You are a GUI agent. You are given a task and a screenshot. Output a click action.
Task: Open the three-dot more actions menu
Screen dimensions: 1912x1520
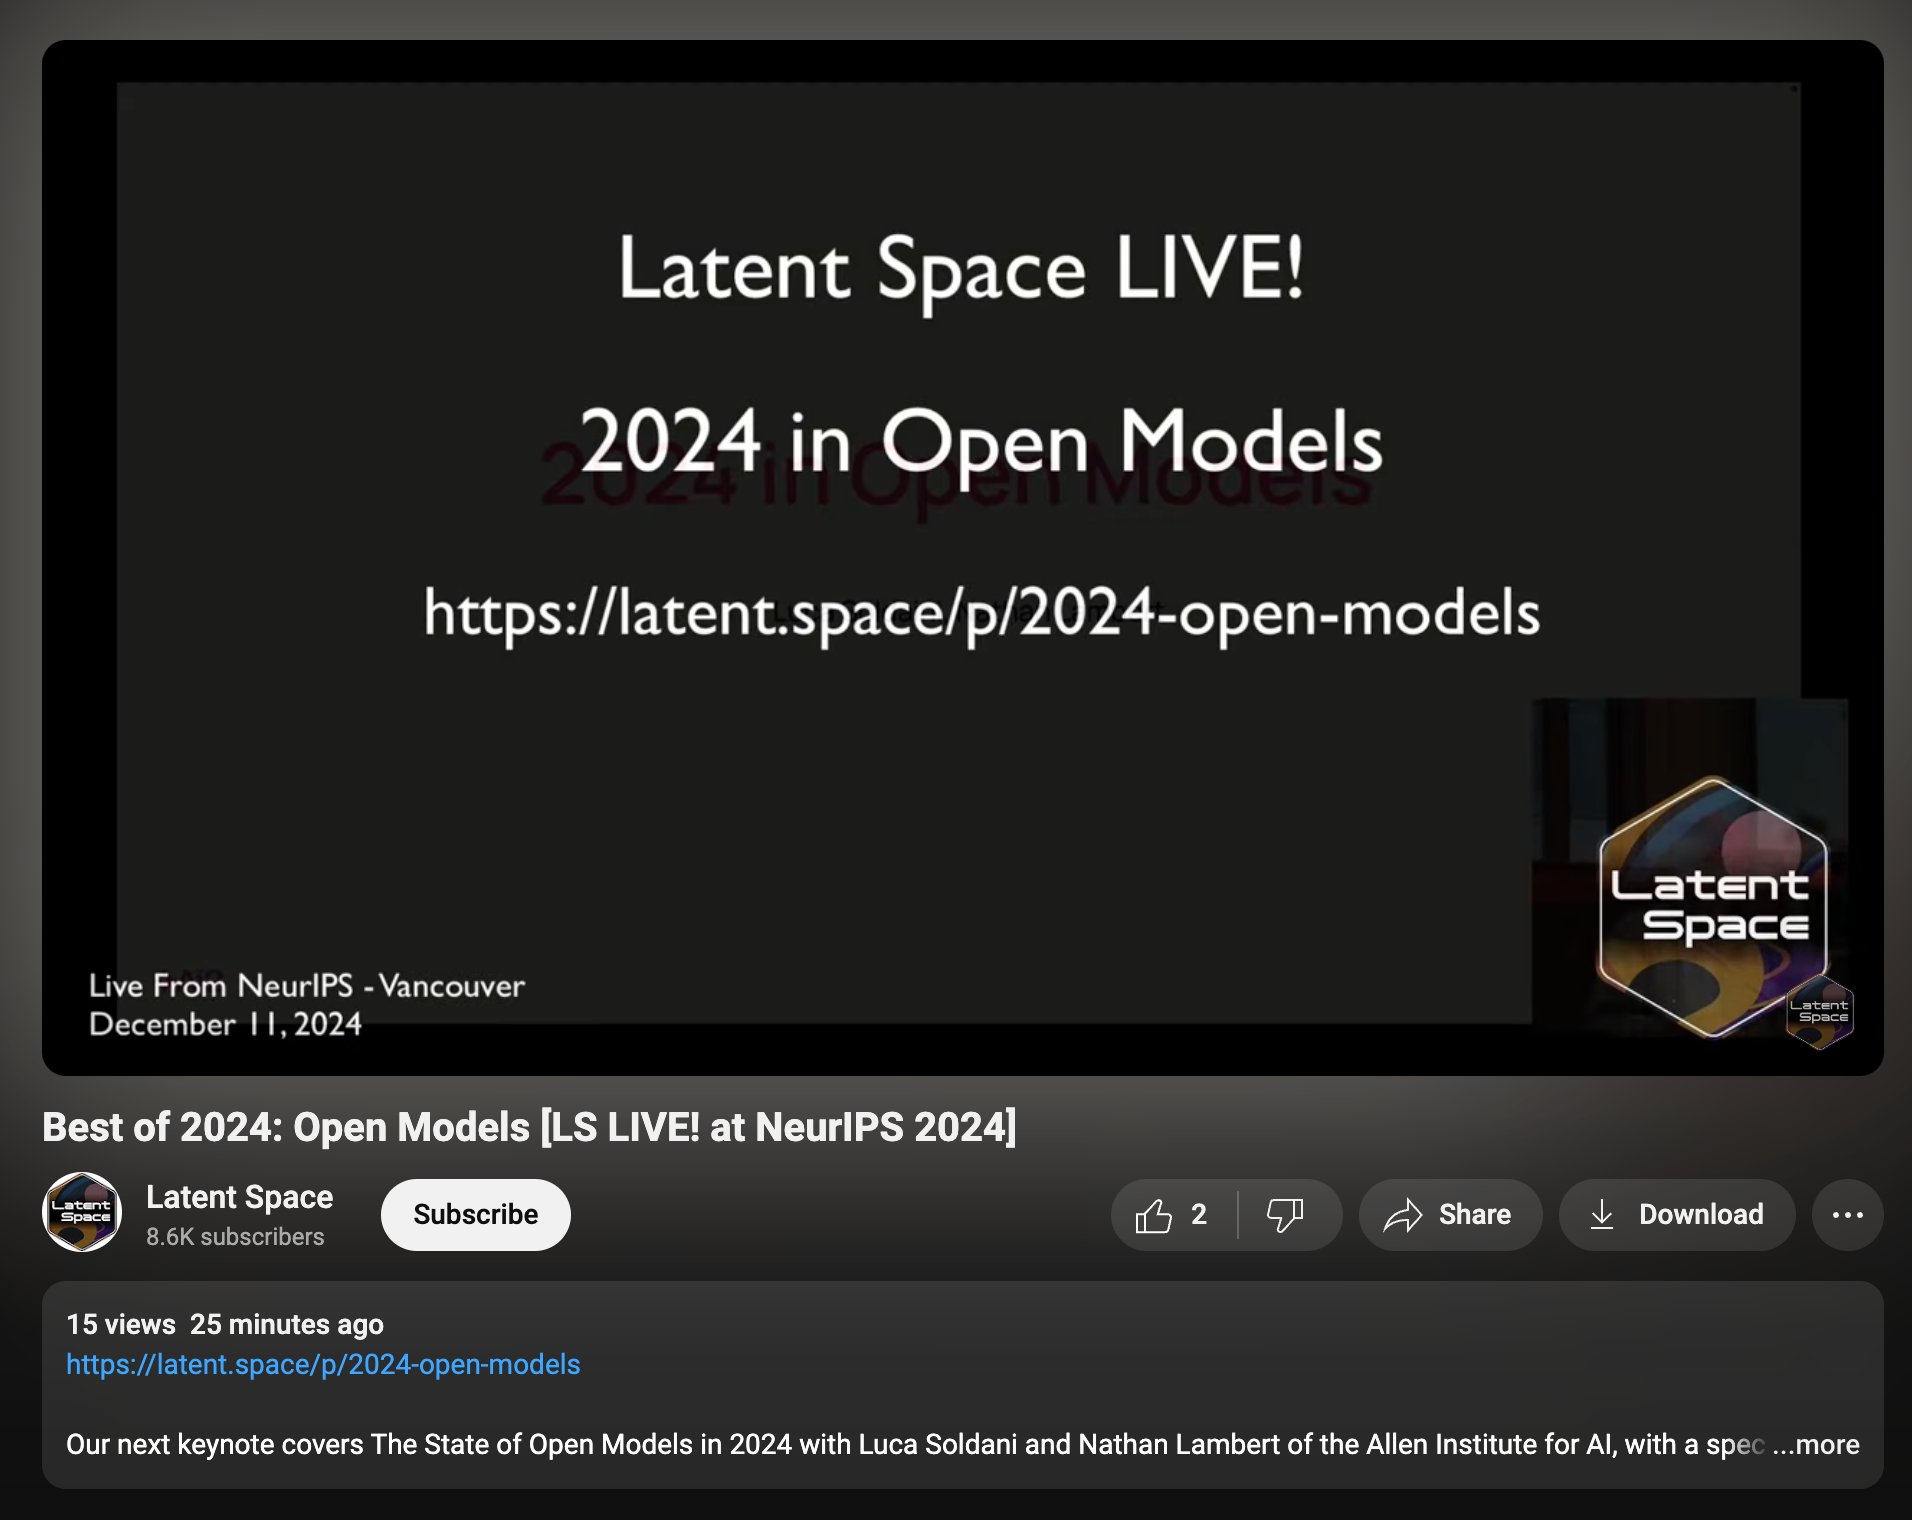[x=1847, y=1215]
